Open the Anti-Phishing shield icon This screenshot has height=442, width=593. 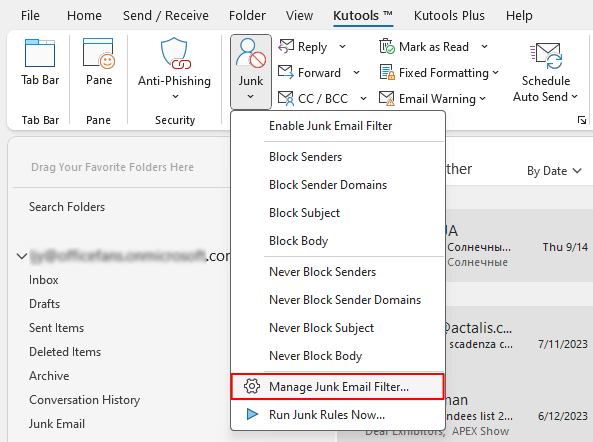[175, 53]
